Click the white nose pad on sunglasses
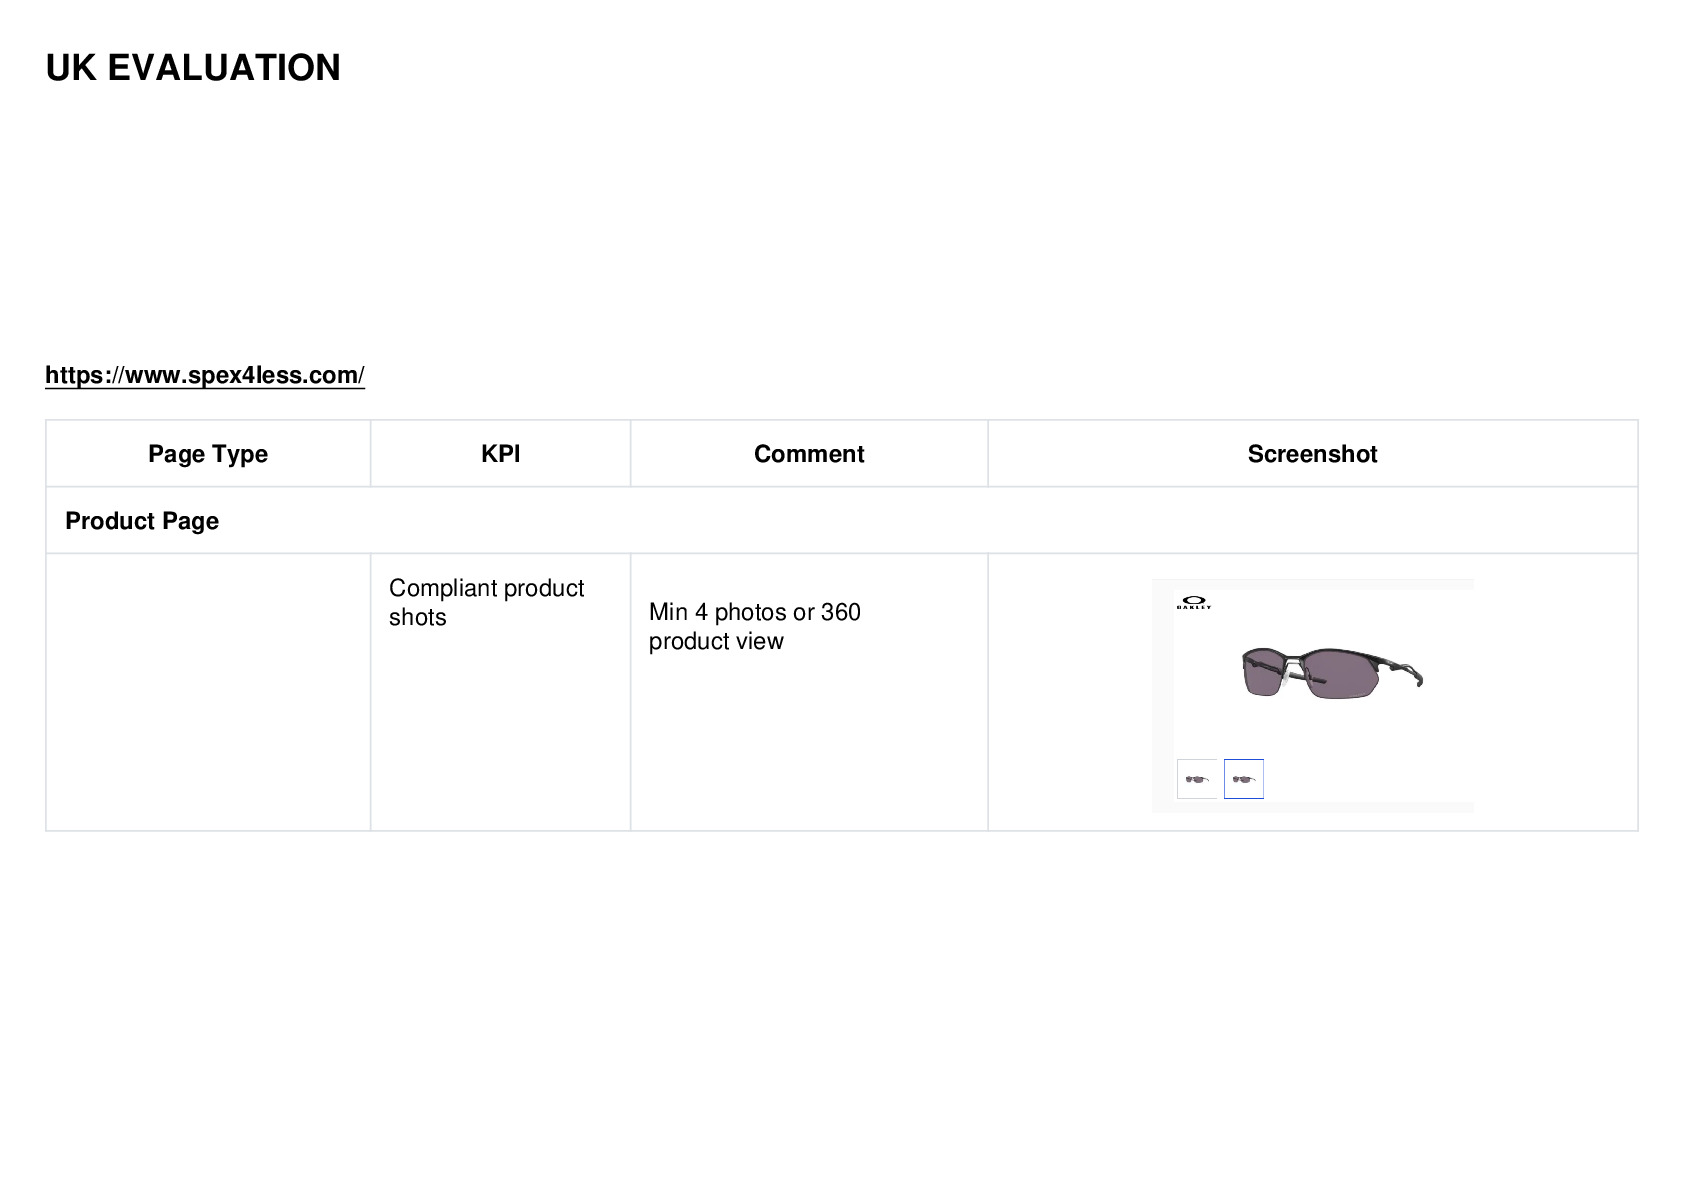The width and height of the screenshot is (1684, 1191). click(1284, 677)
